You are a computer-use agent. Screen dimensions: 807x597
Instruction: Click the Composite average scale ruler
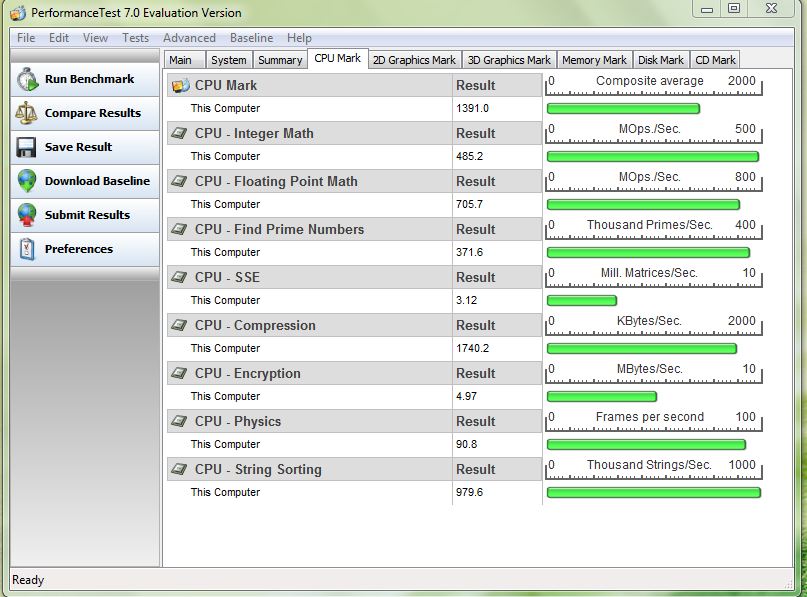coord(654,85)
